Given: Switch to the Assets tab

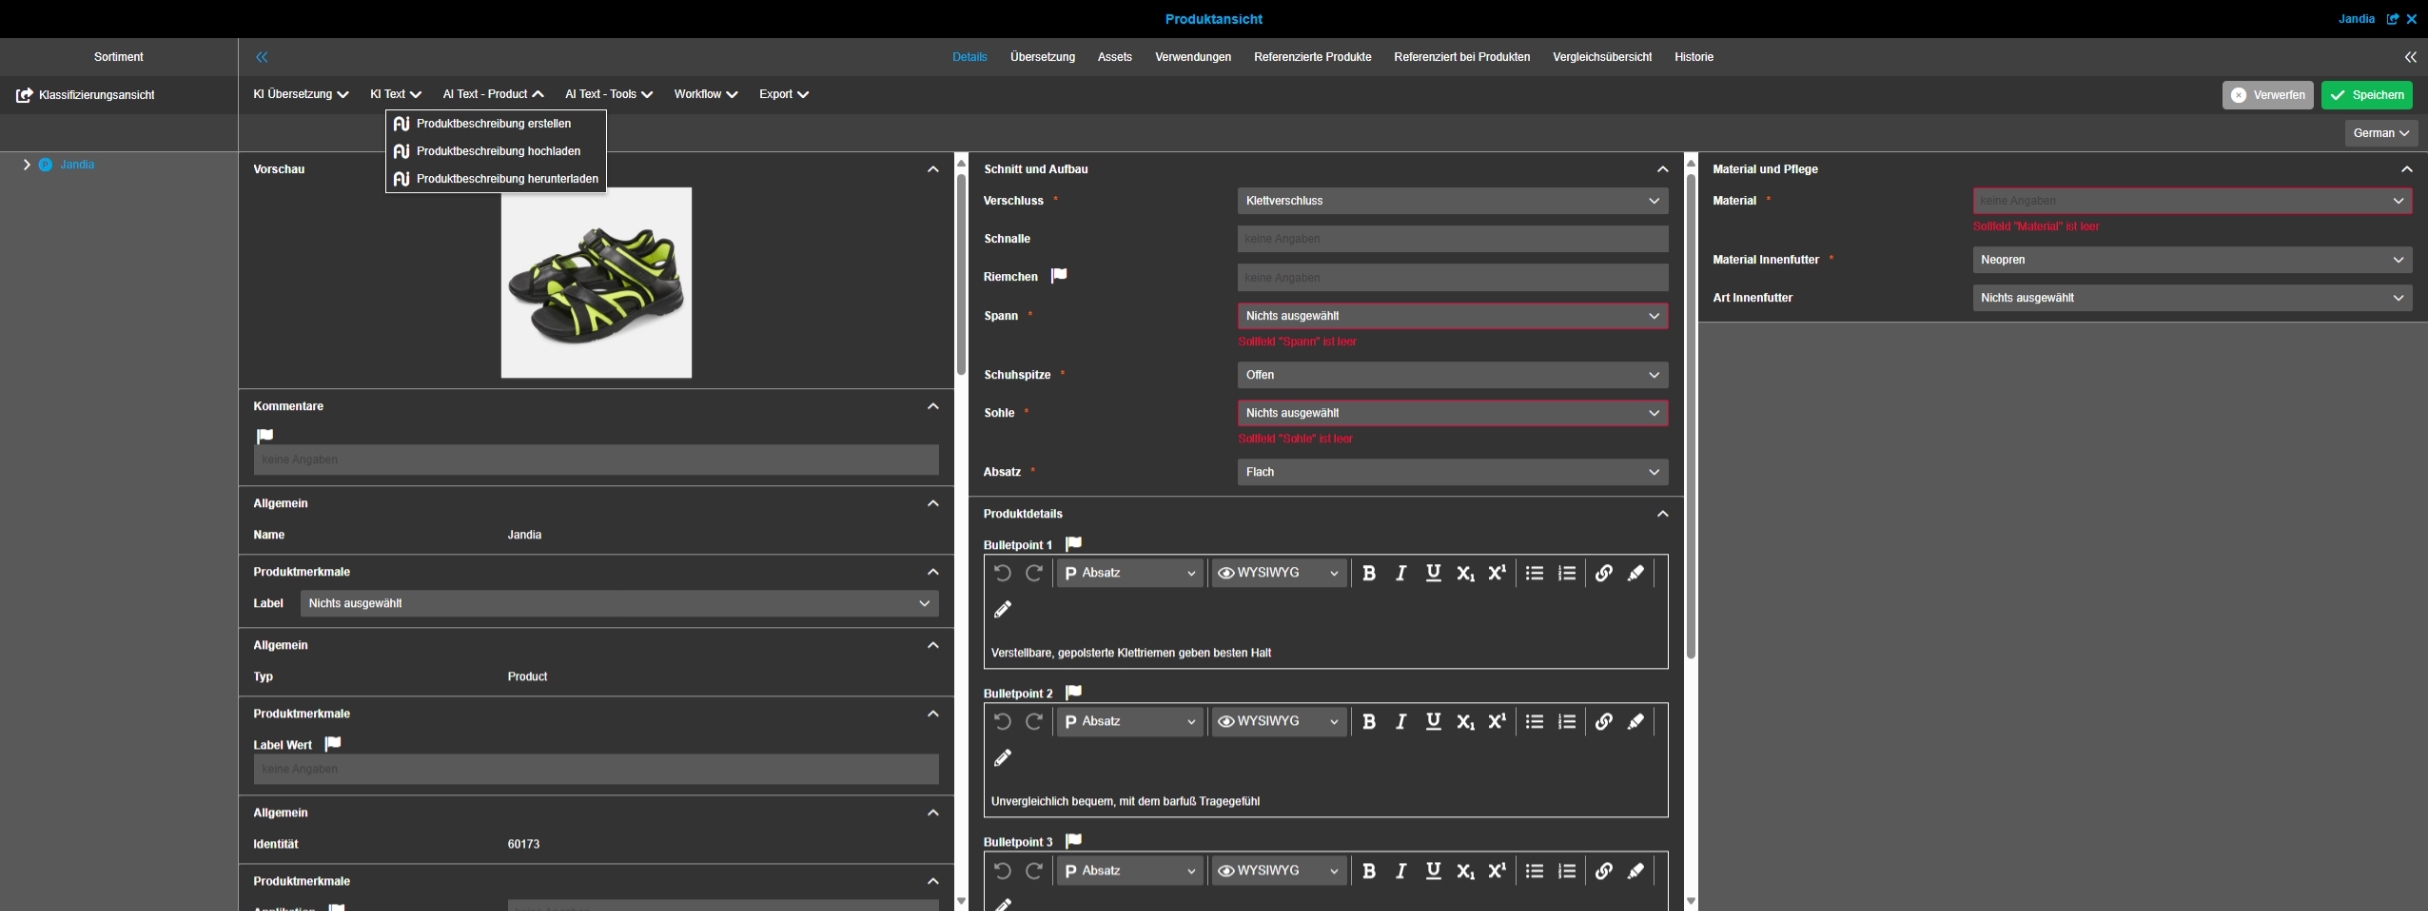Looking at the screenshot, I should (1114, 57).
